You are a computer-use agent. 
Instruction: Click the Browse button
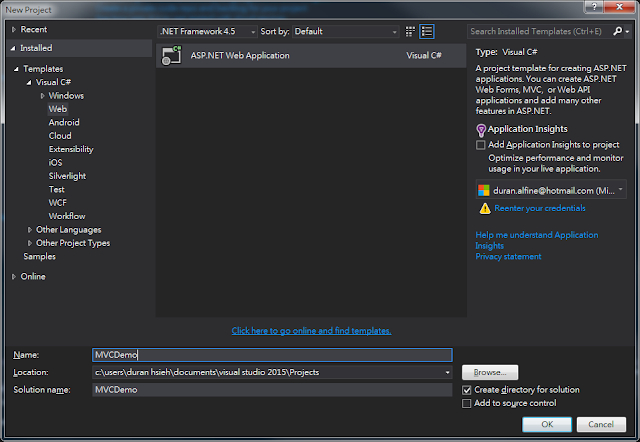click(x=490, y=372)
